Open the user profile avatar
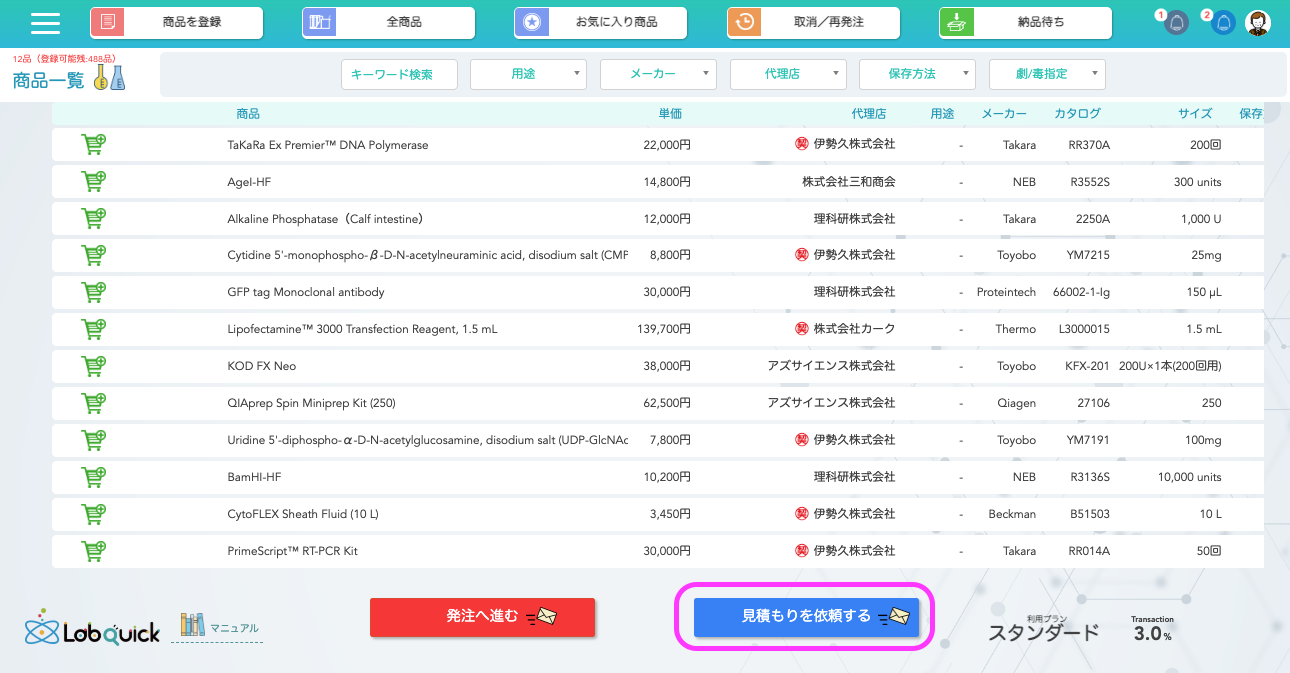 (x=1258, y=23)
